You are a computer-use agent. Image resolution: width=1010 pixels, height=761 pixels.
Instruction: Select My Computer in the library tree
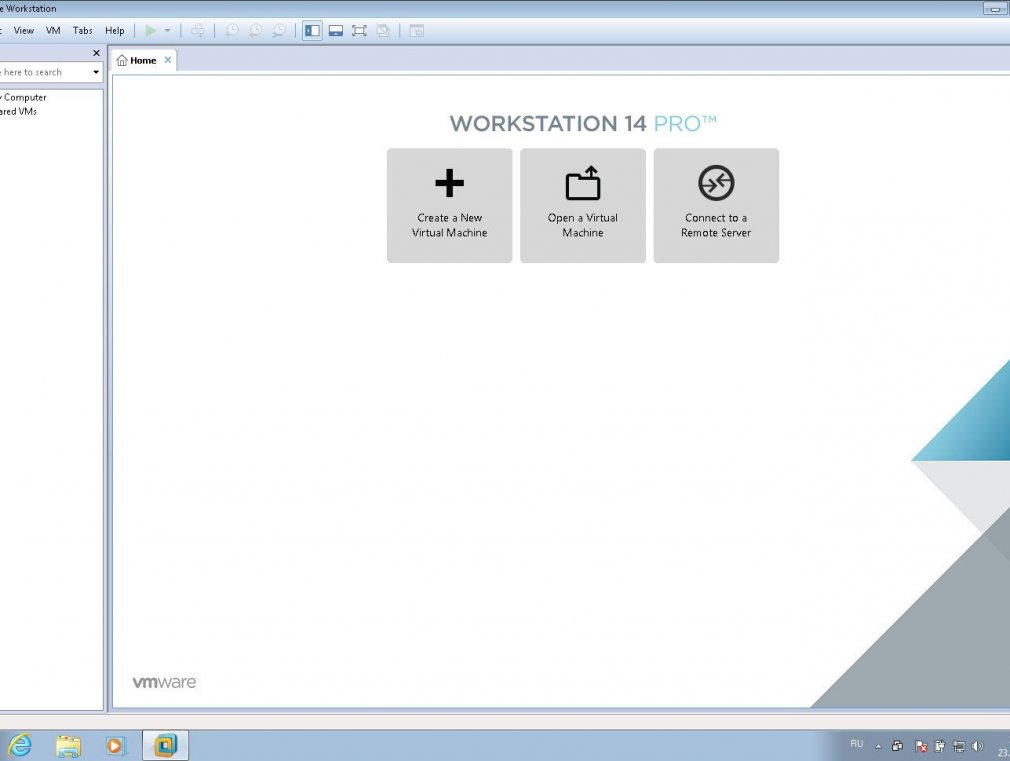[24, 97]
